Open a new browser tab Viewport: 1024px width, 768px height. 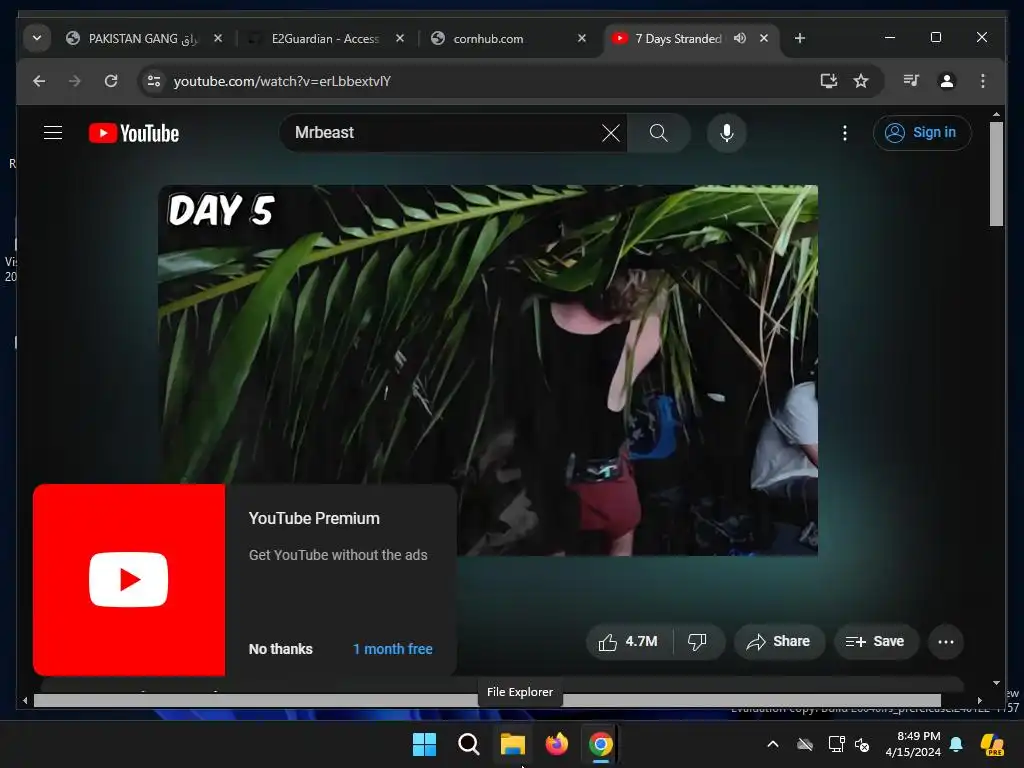click(800, 39)
